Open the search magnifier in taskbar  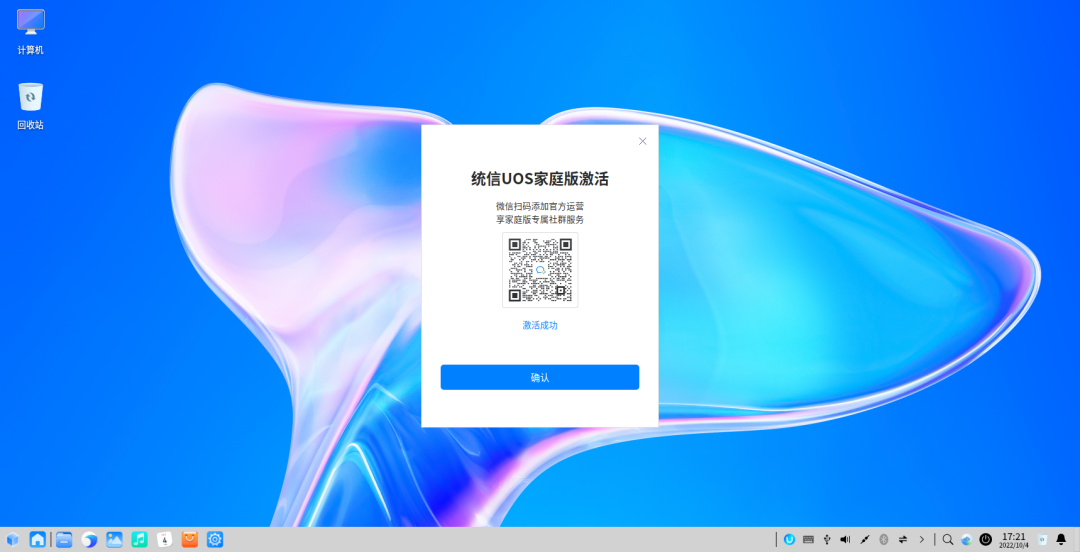point(948,540)
